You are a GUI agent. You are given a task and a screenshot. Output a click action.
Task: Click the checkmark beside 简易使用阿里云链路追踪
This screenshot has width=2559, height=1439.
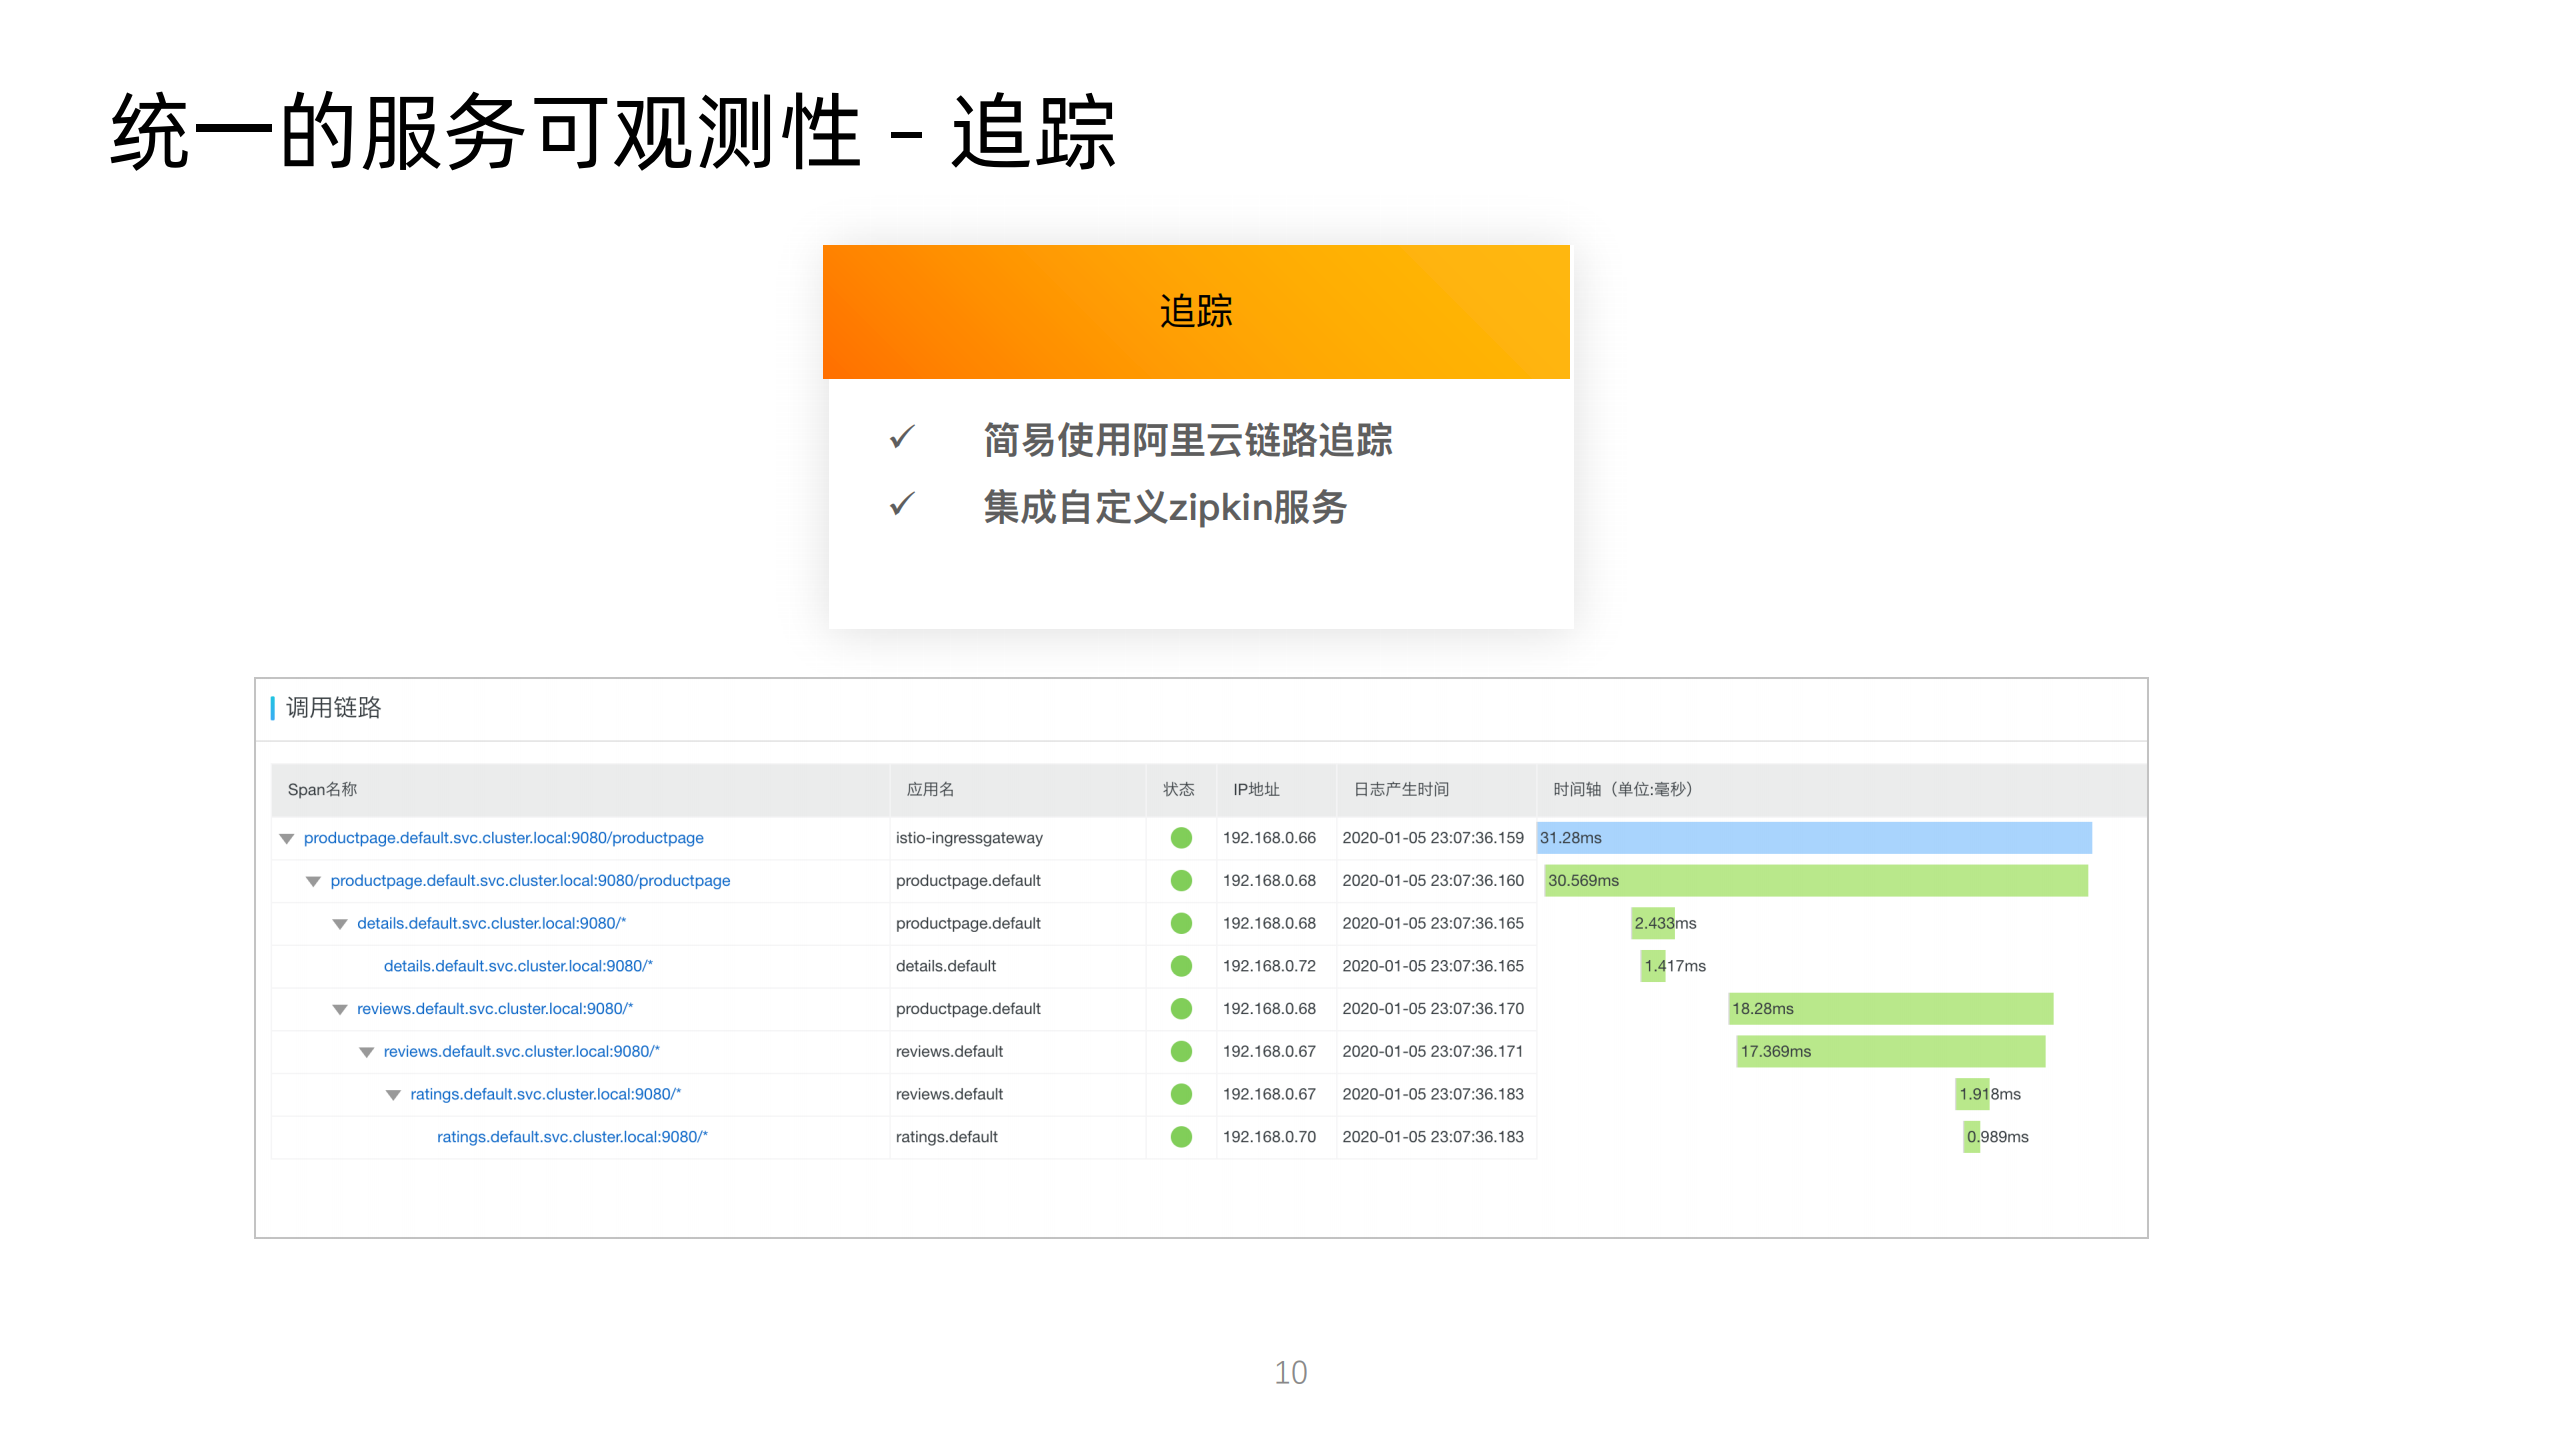click(x=903, y=436)
